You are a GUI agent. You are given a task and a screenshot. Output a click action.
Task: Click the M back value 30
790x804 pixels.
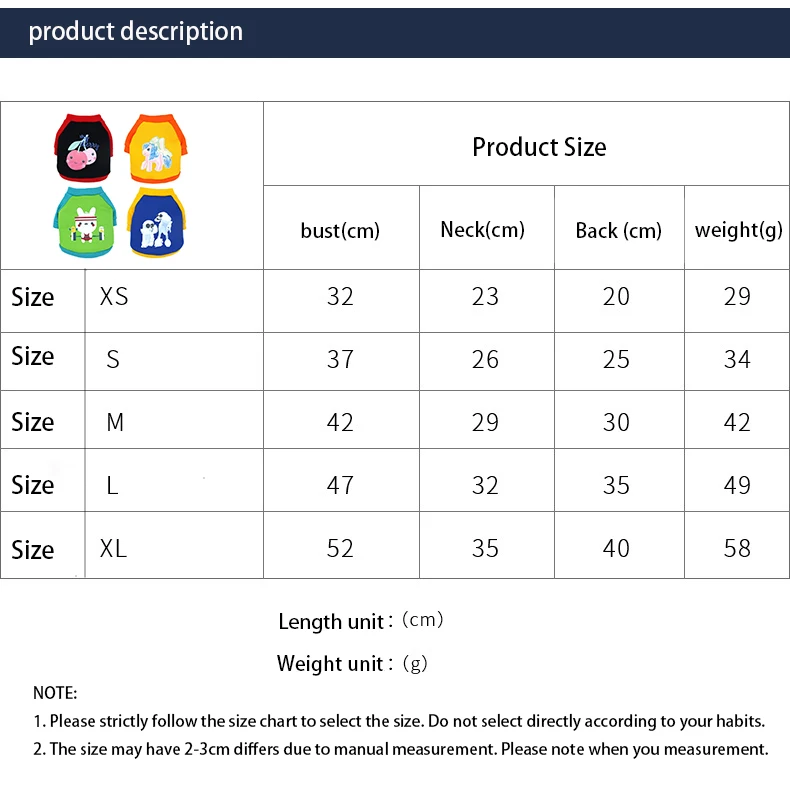(616, 422)
